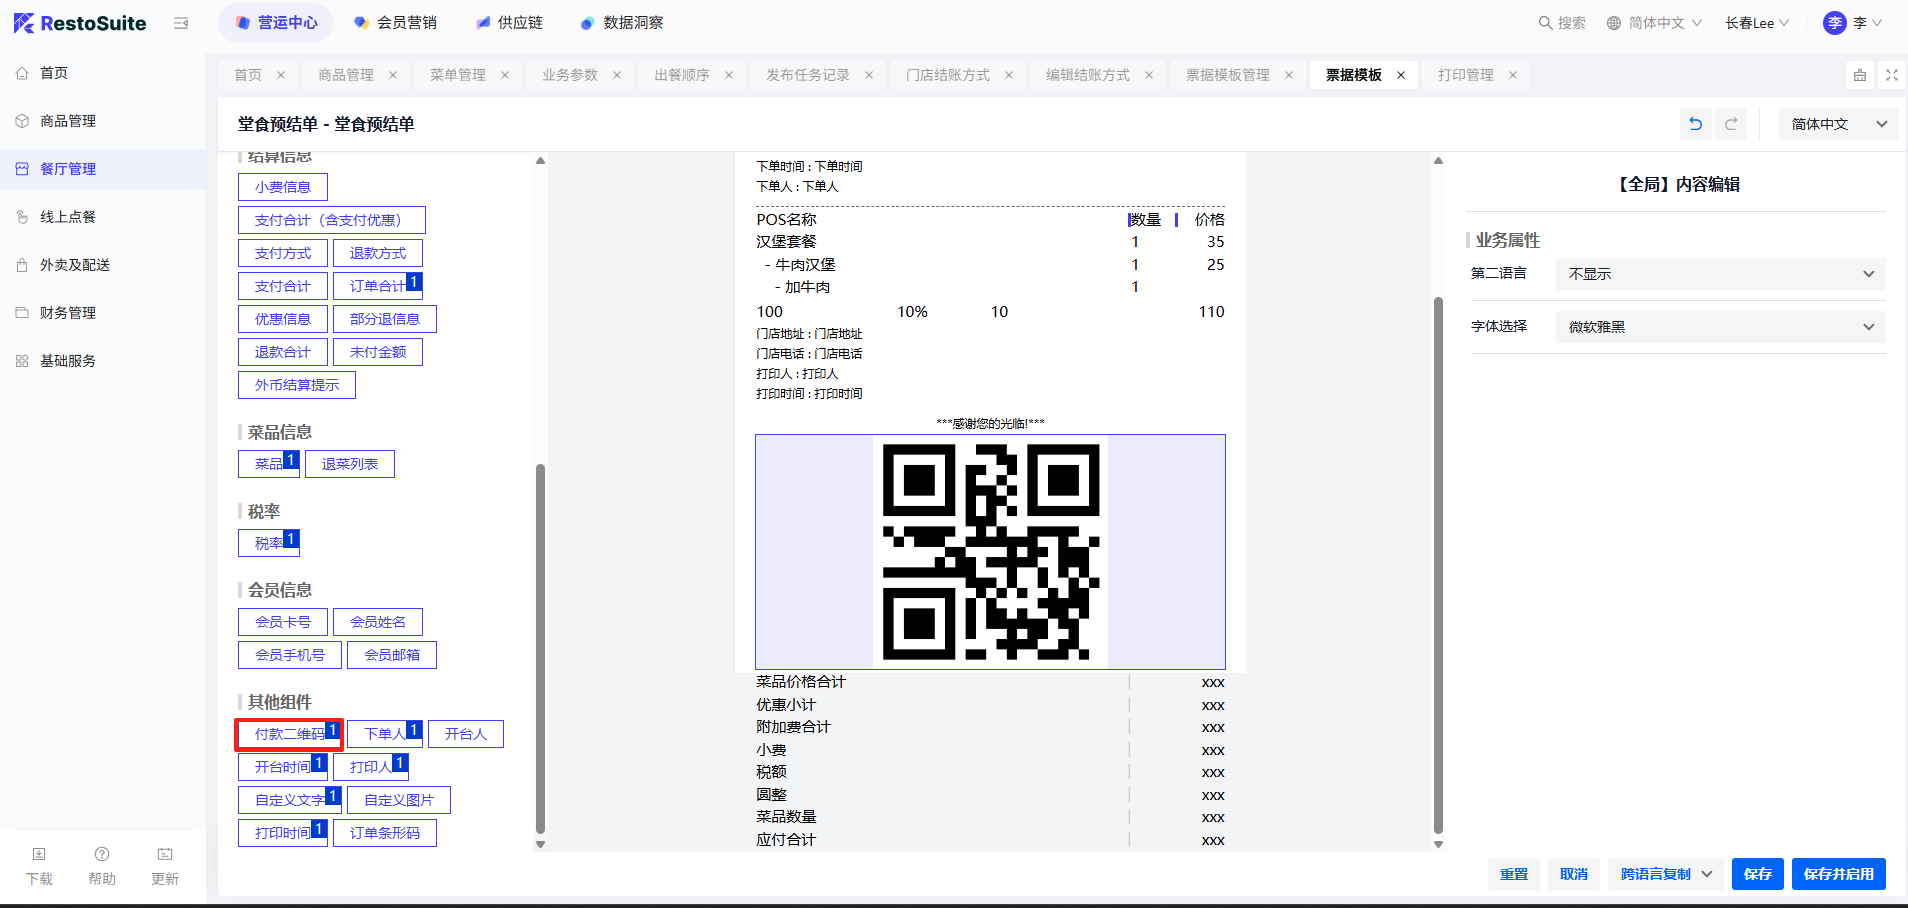This screenshot has width=1908, height=908.
Task: Switch to 票据模板管理 tab
Action: [1228, 75]
